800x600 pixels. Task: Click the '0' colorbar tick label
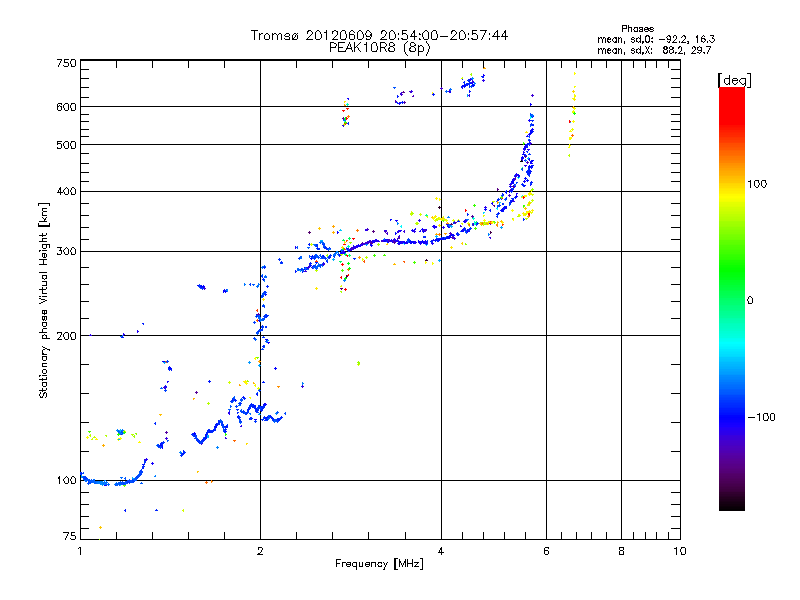tap(750, 300)
